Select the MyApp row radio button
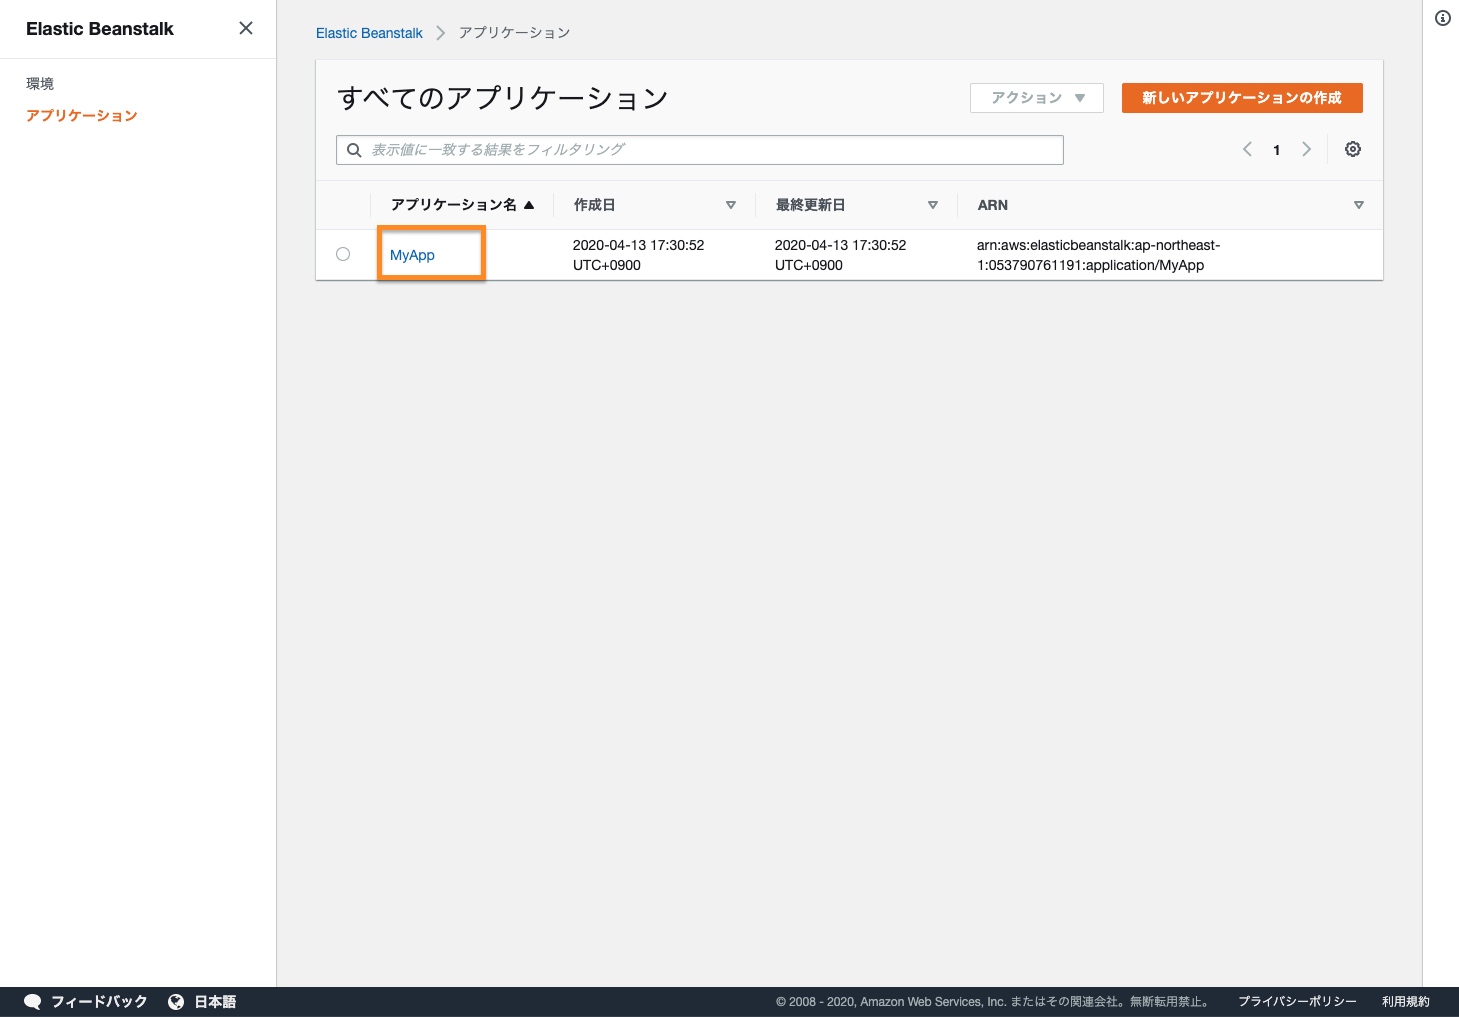The height and width of the screenshot is (1017, 1459). 343,254
